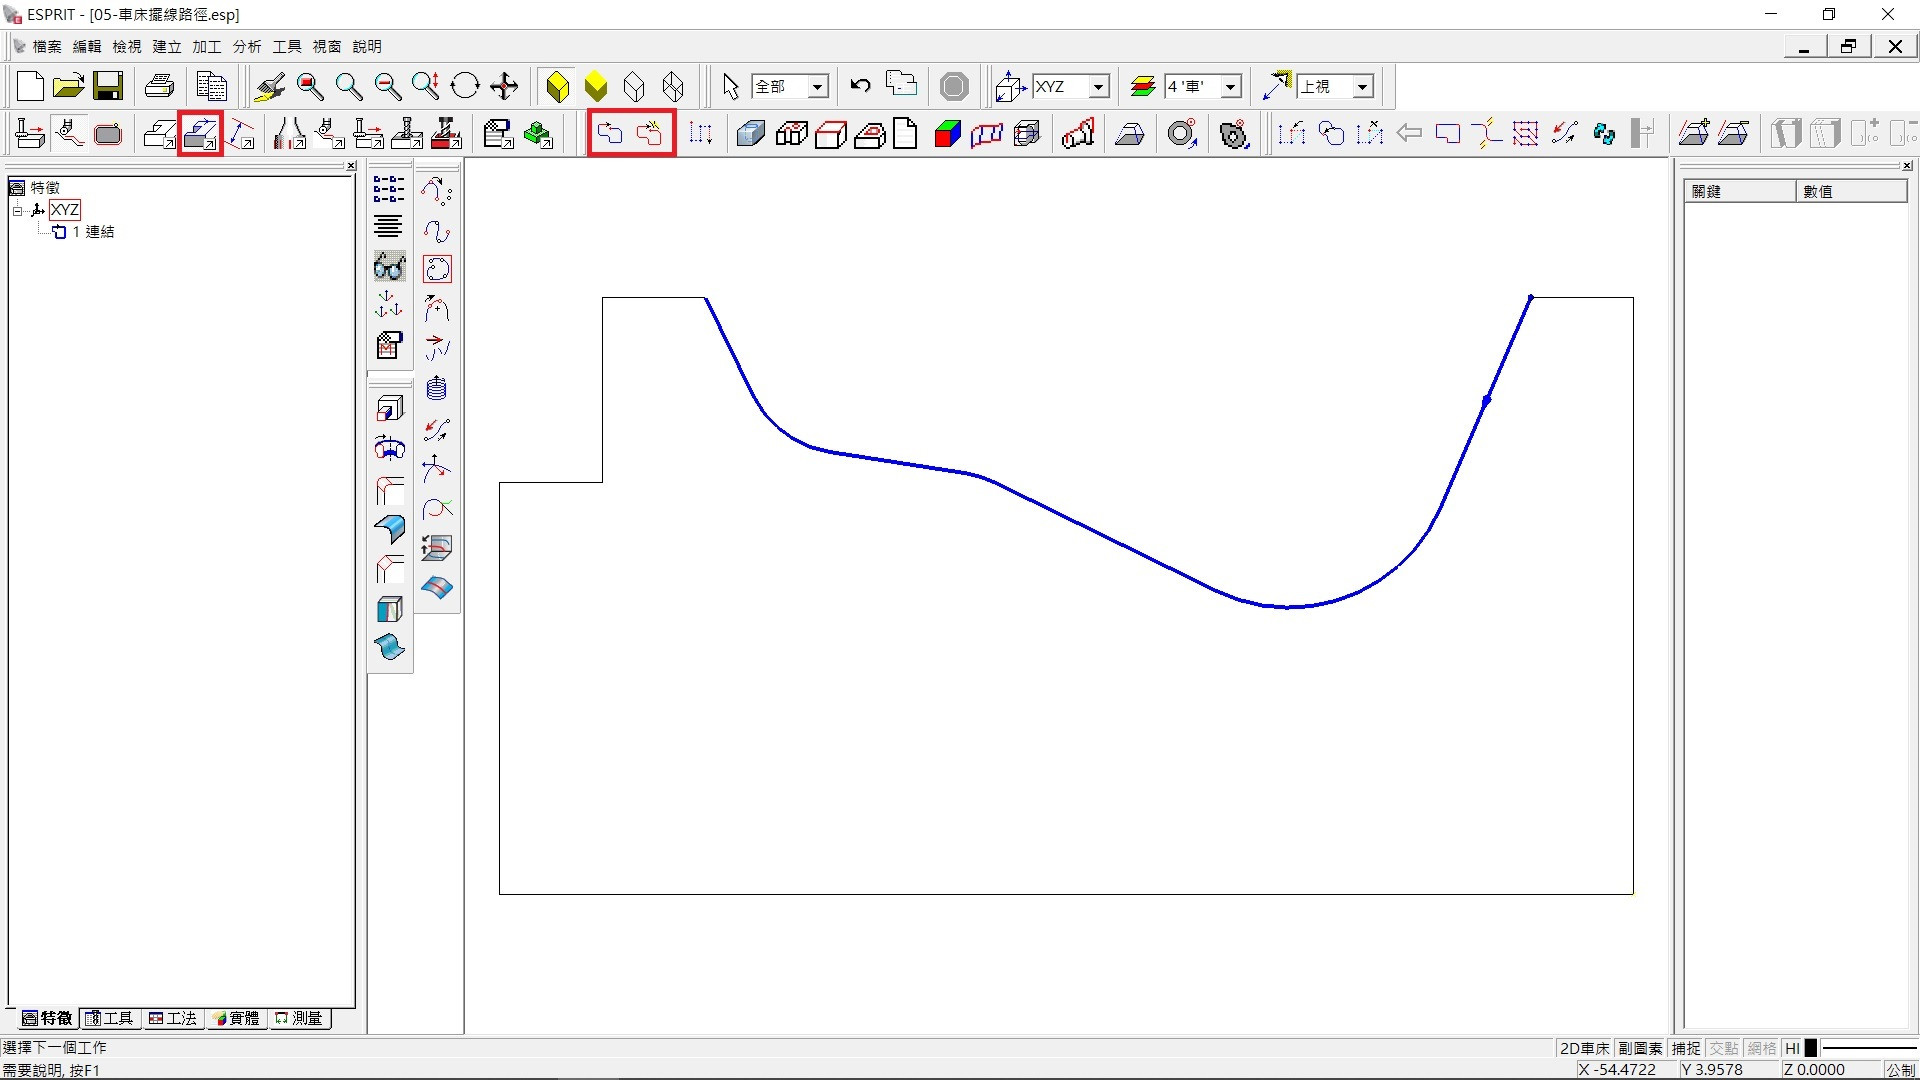Click the 公制 unit button in status bar
Screen dimensions: 1920x1080
[1899, 1069]
